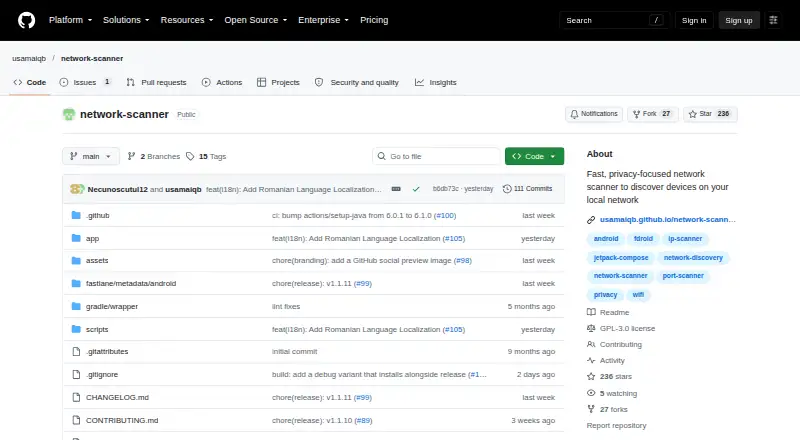Image resolution: width=800 pixels, height=440 pixels.
Task: Select the fdroid topic tag
Action: [x=643, y=239]
